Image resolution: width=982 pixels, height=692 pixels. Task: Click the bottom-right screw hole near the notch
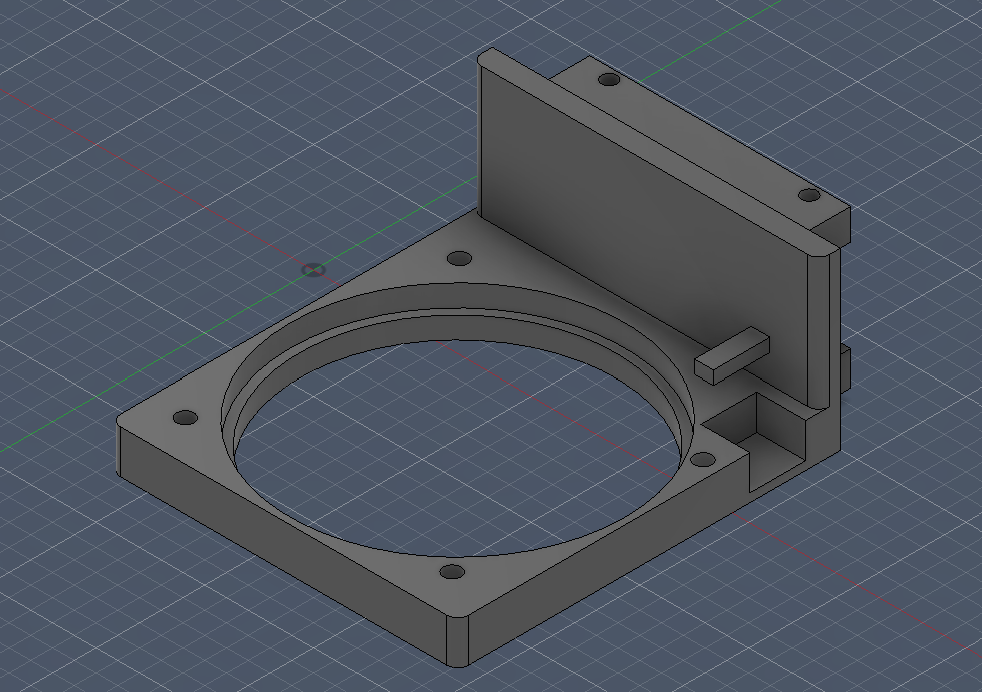pos(703,459)
